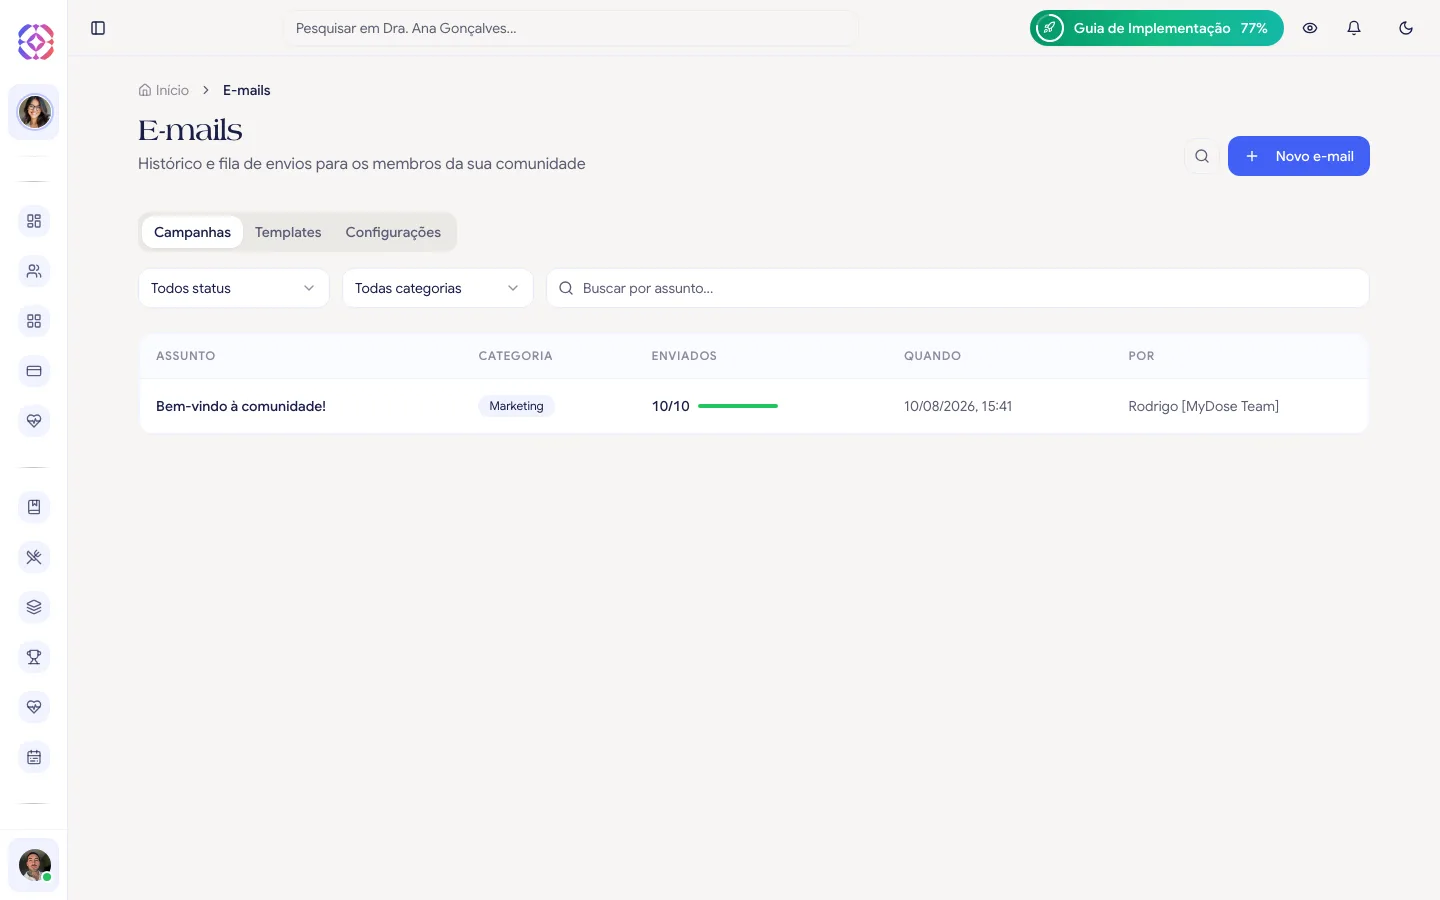Viewport: 1440px width, 900px height.
Task: Click the 10/10 sent progress bar
Action: click(738, 406)
